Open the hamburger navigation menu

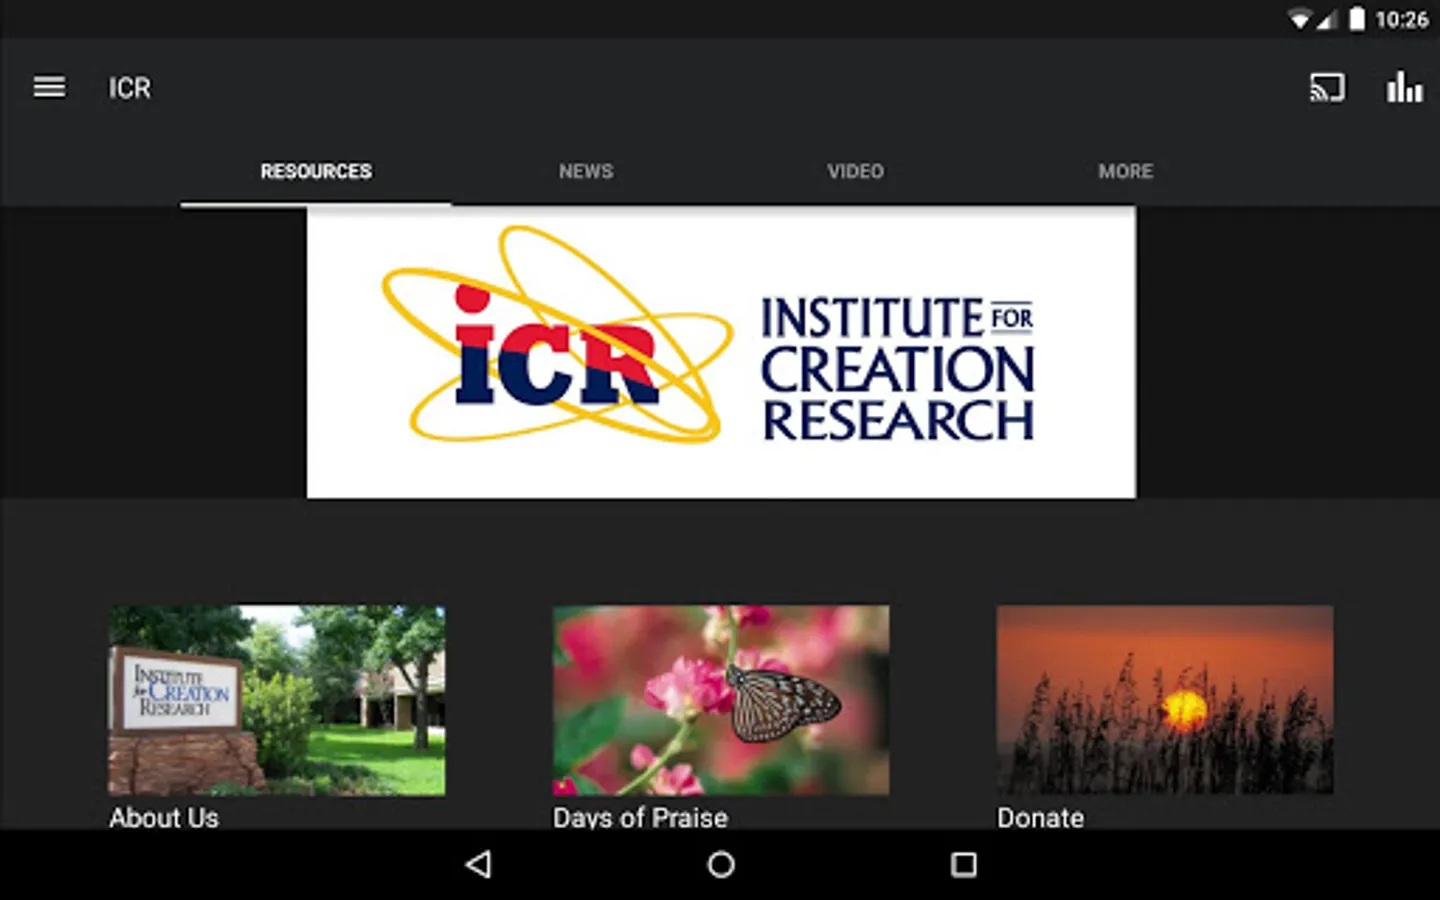point(49,88)
